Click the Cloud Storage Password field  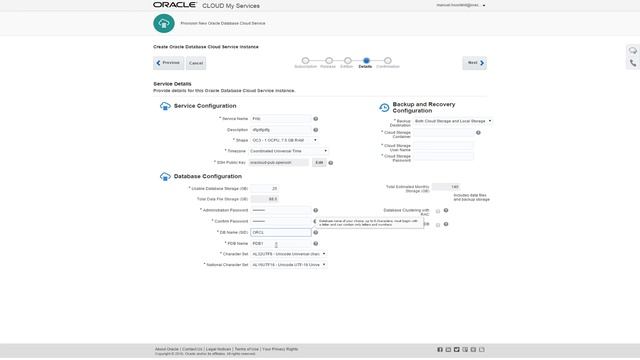[443, 156]
